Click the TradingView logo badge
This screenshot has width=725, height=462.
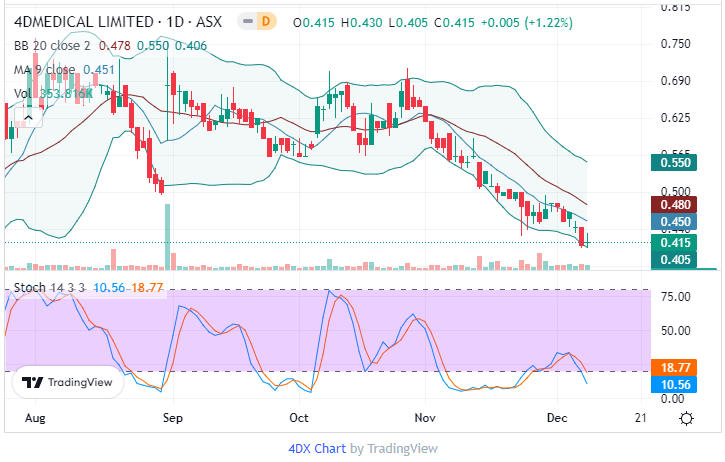click(x=58, y=382)
